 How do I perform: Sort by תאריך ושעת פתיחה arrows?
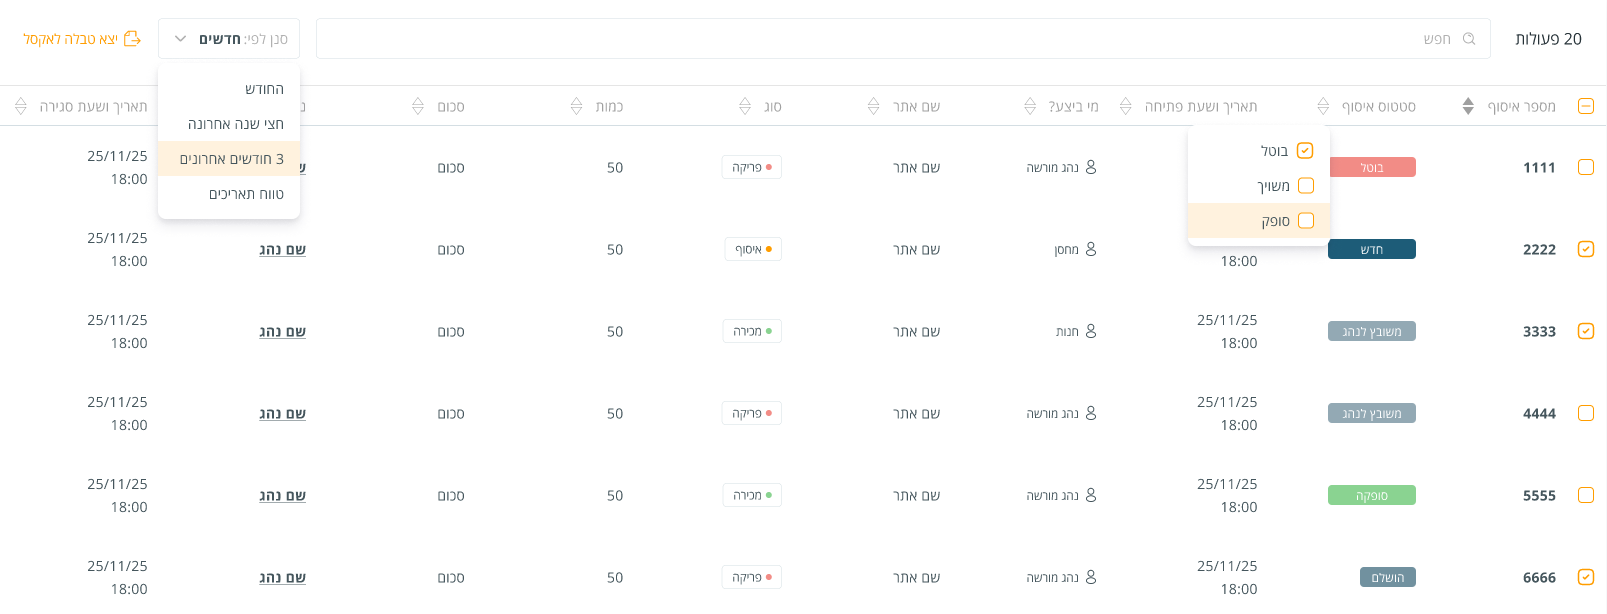click(1126, 106)
